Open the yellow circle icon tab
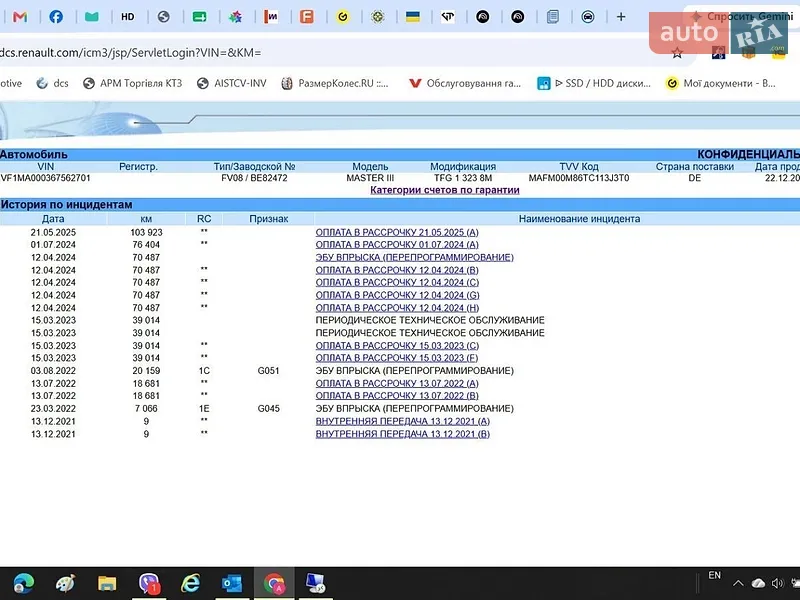Viewport: 800px width, 600px height. [342, 17]
